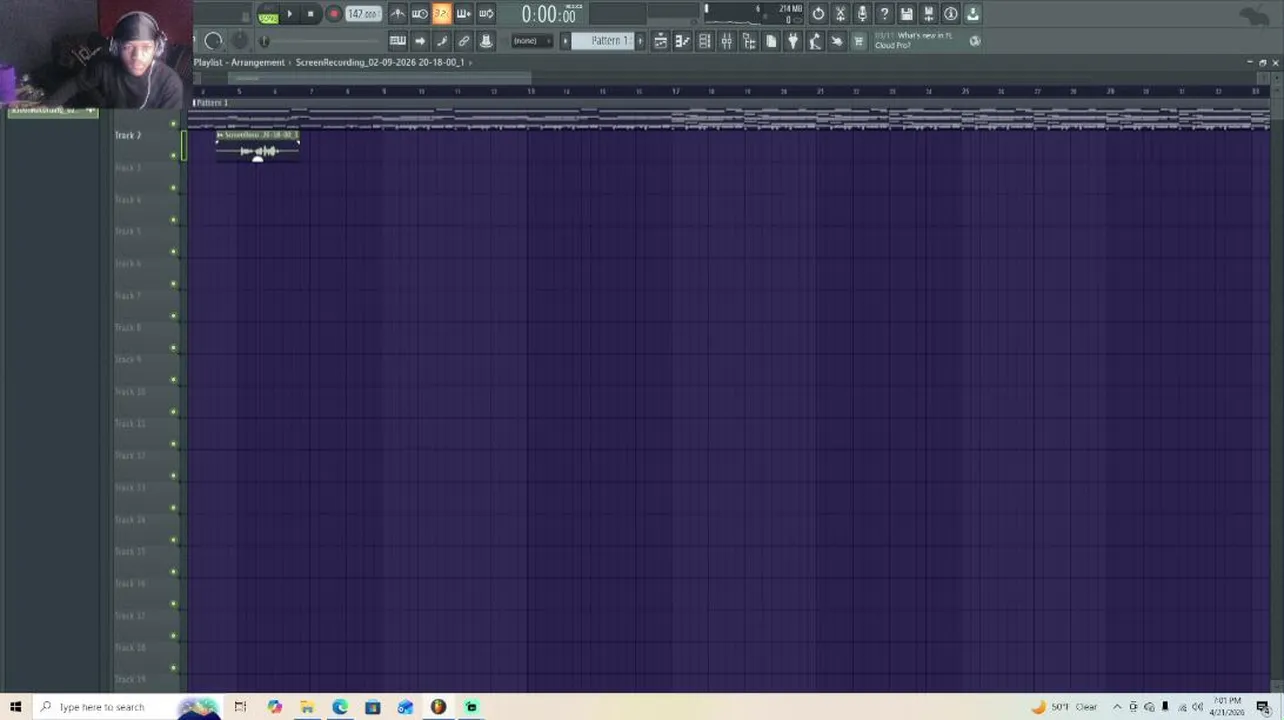Viewport: 1284px width, 720px height.
Task: Click the multilink to controllers icon
Action: tap(464, 41)
